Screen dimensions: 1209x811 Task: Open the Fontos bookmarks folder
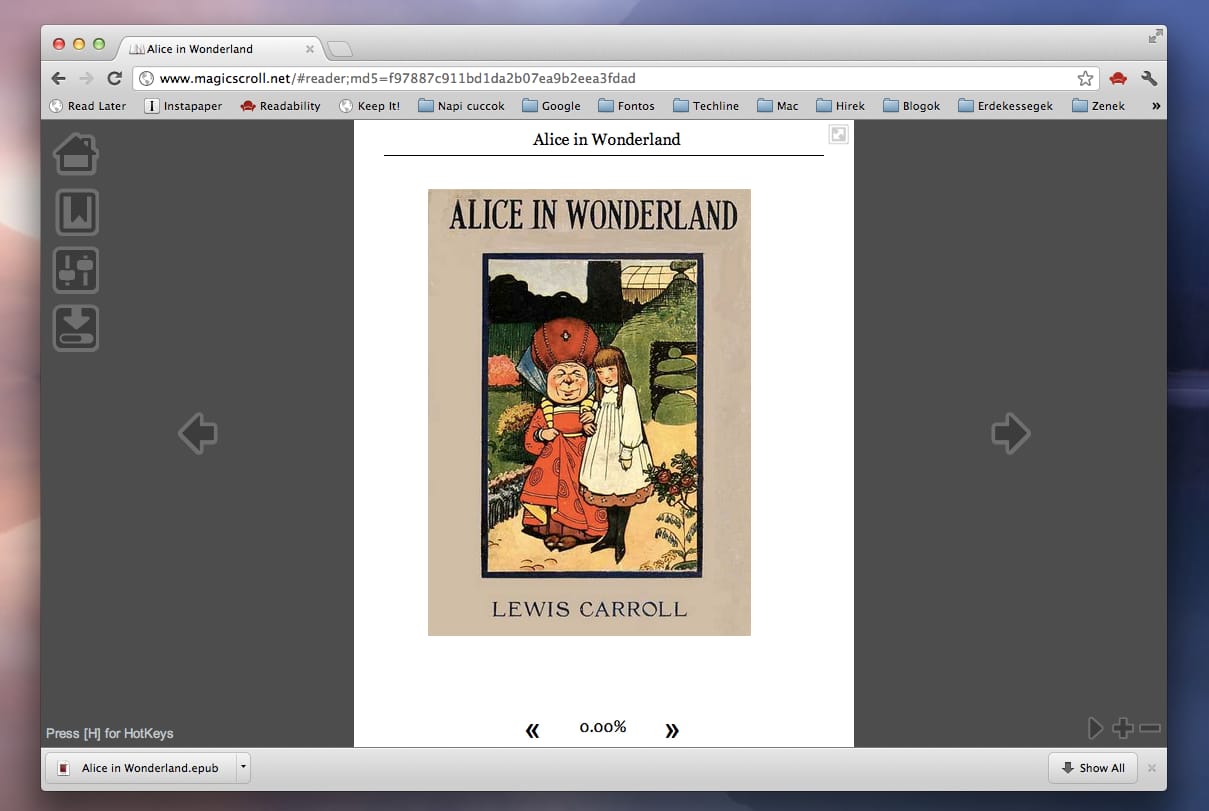pyautogui.click(x=626, y=106)
